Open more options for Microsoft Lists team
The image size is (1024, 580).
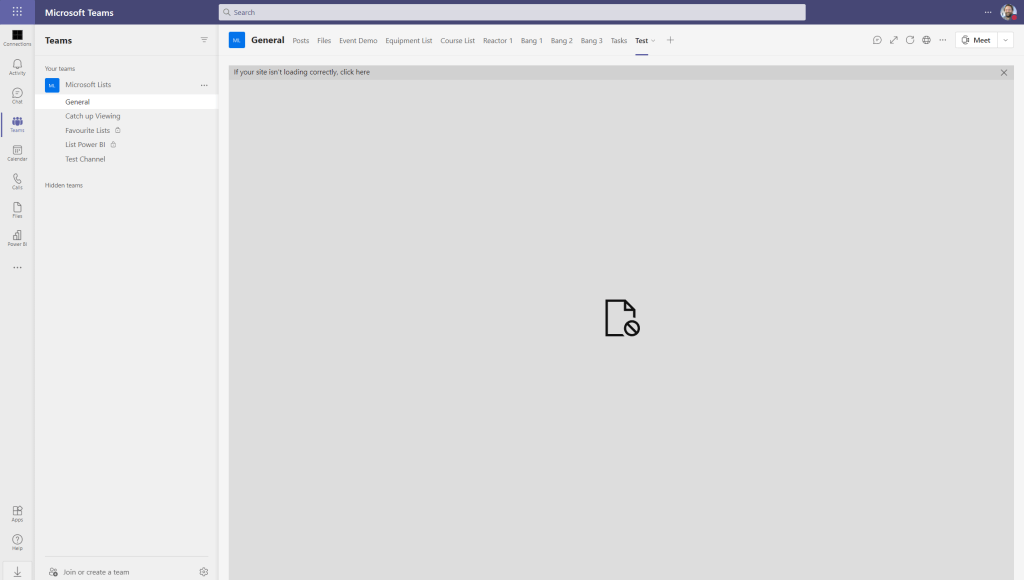point(204,85)
